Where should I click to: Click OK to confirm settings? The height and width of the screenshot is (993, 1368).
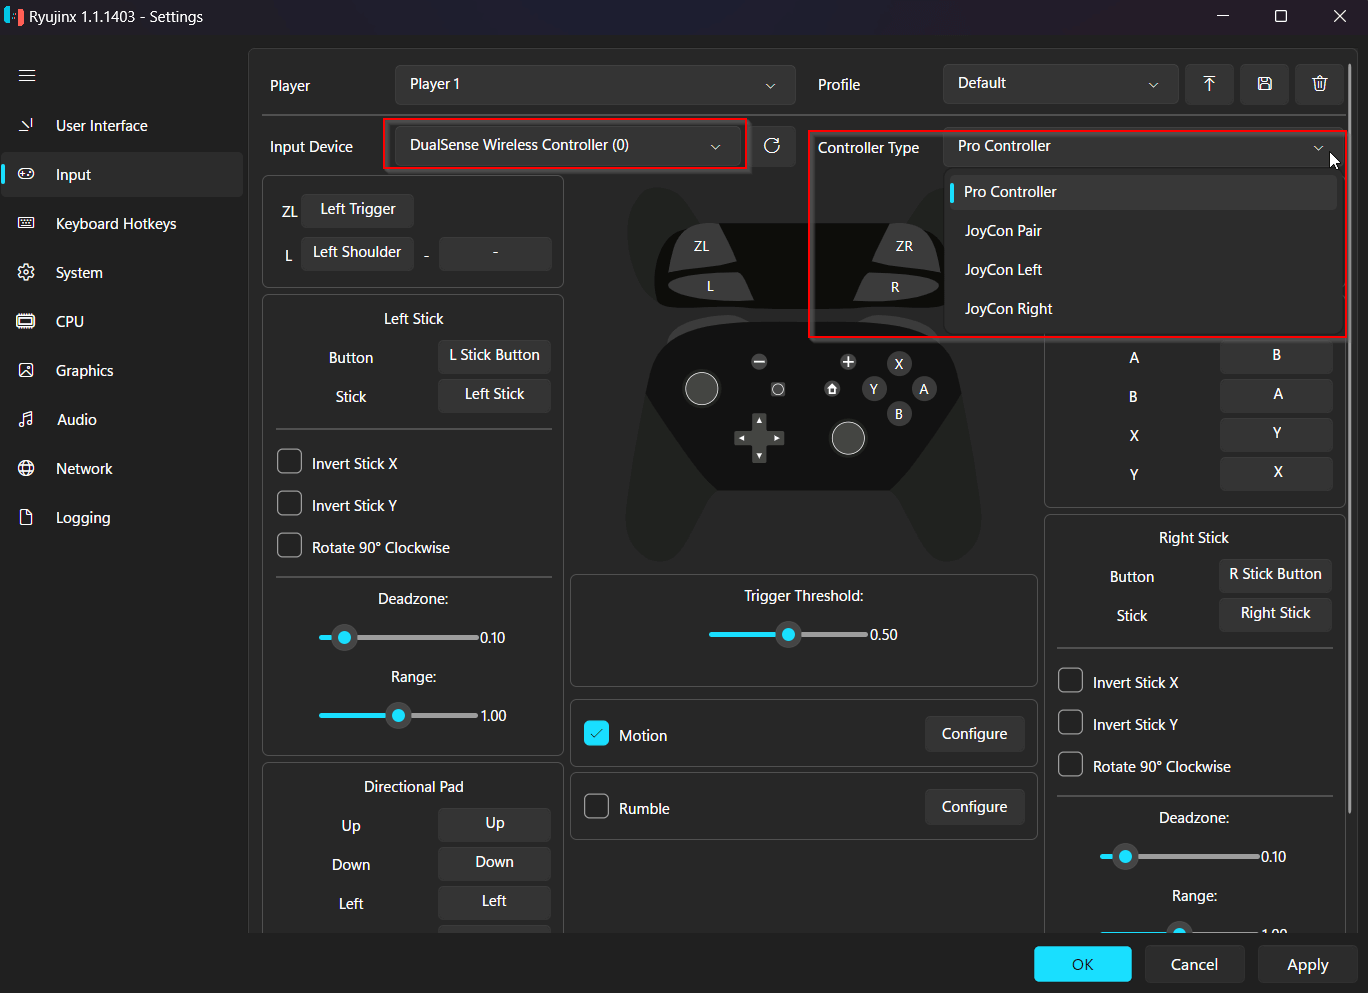1083,965
